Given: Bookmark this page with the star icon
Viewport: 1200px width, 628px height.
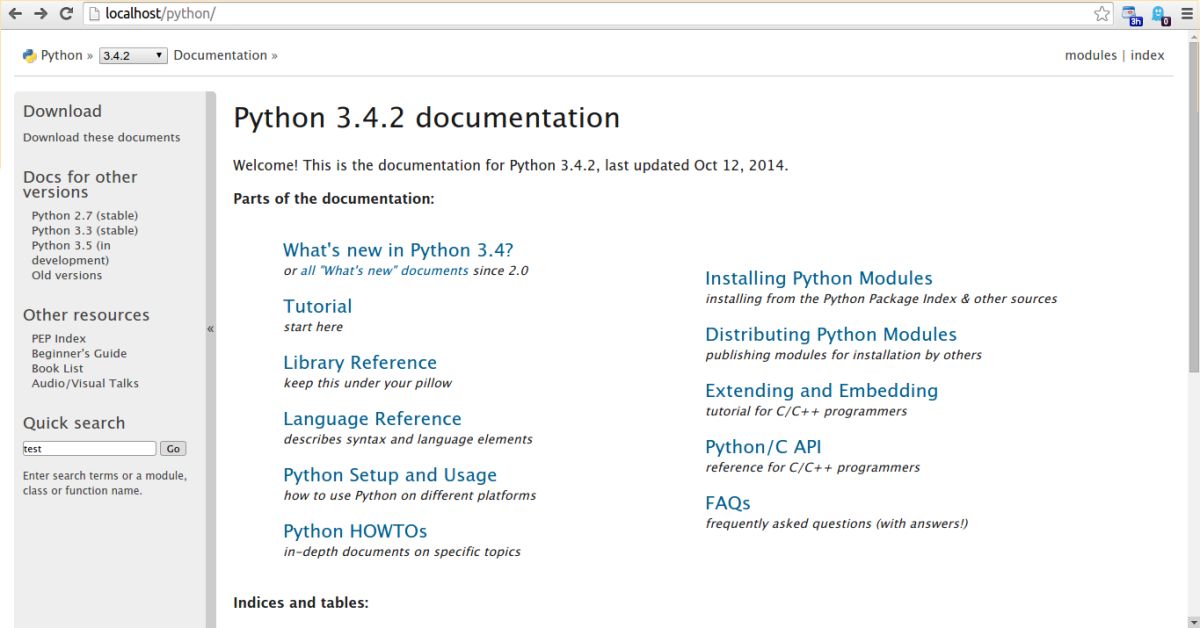Looking at the screenshot, I should pyautogui.click(x=1102, y=14).
